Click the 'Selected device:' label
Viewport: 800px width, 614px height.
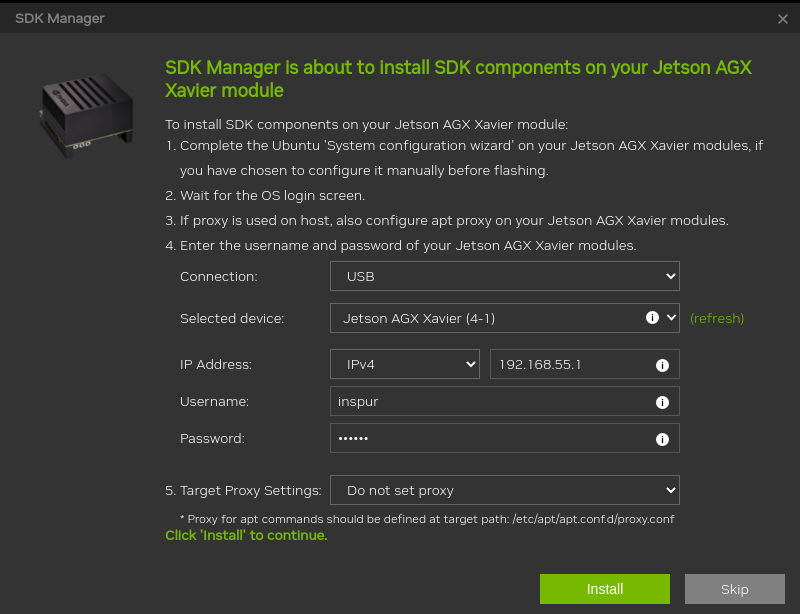point(232,318)
